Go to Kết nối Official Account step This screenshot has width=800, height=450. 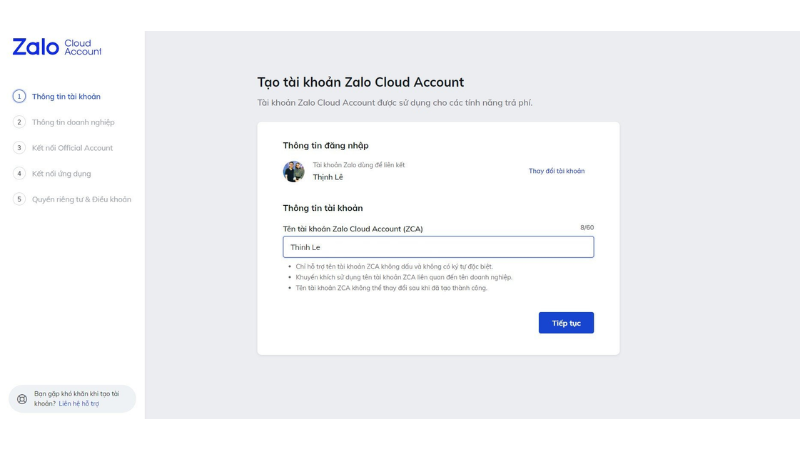[x=72, y=148]
